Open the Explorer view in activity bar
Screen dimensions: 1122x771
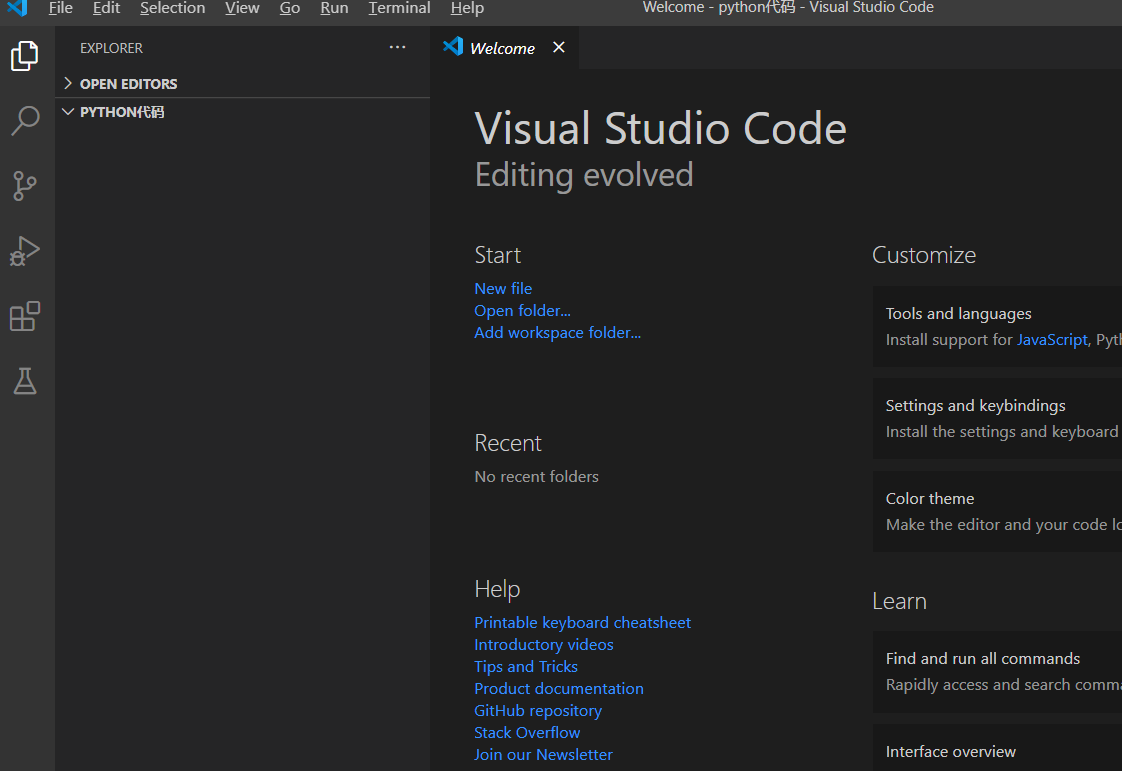pyautogui.click(x=25, y=56)
